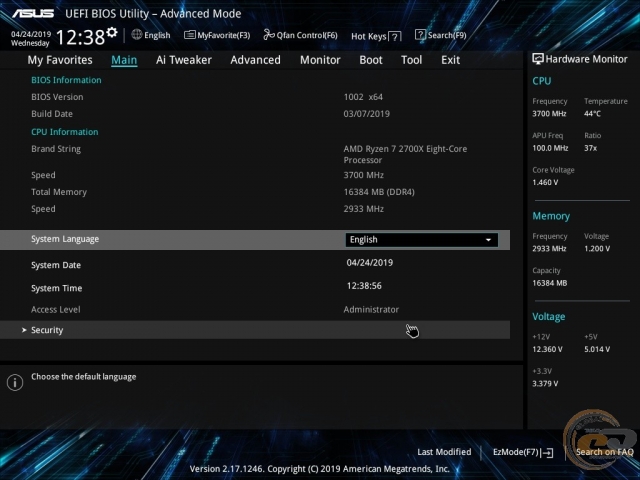Viewport: 640px width, 480px height.
Task: Open MyFavorite(F3) list icon
Action: click(190, 35)
